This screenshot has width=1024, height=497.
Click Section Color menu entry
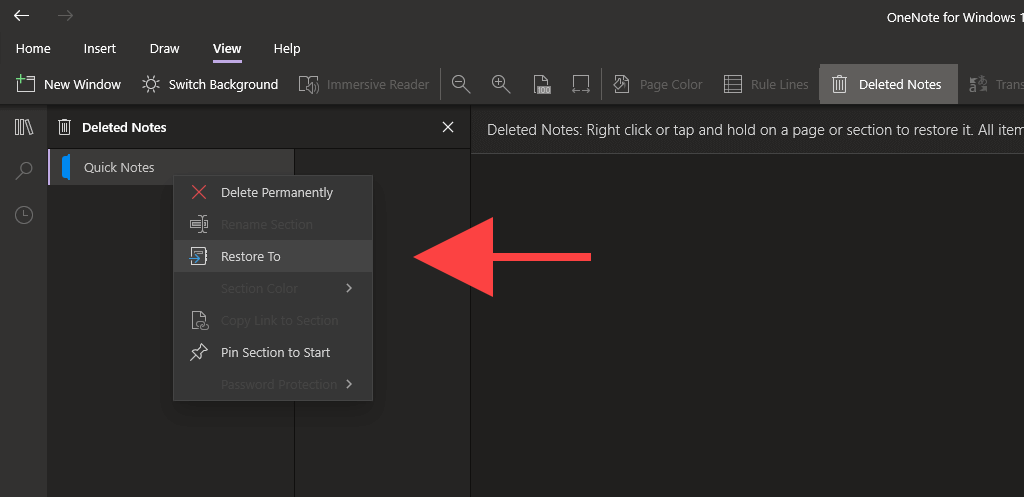pyautogui.click(x=273, y=289)
